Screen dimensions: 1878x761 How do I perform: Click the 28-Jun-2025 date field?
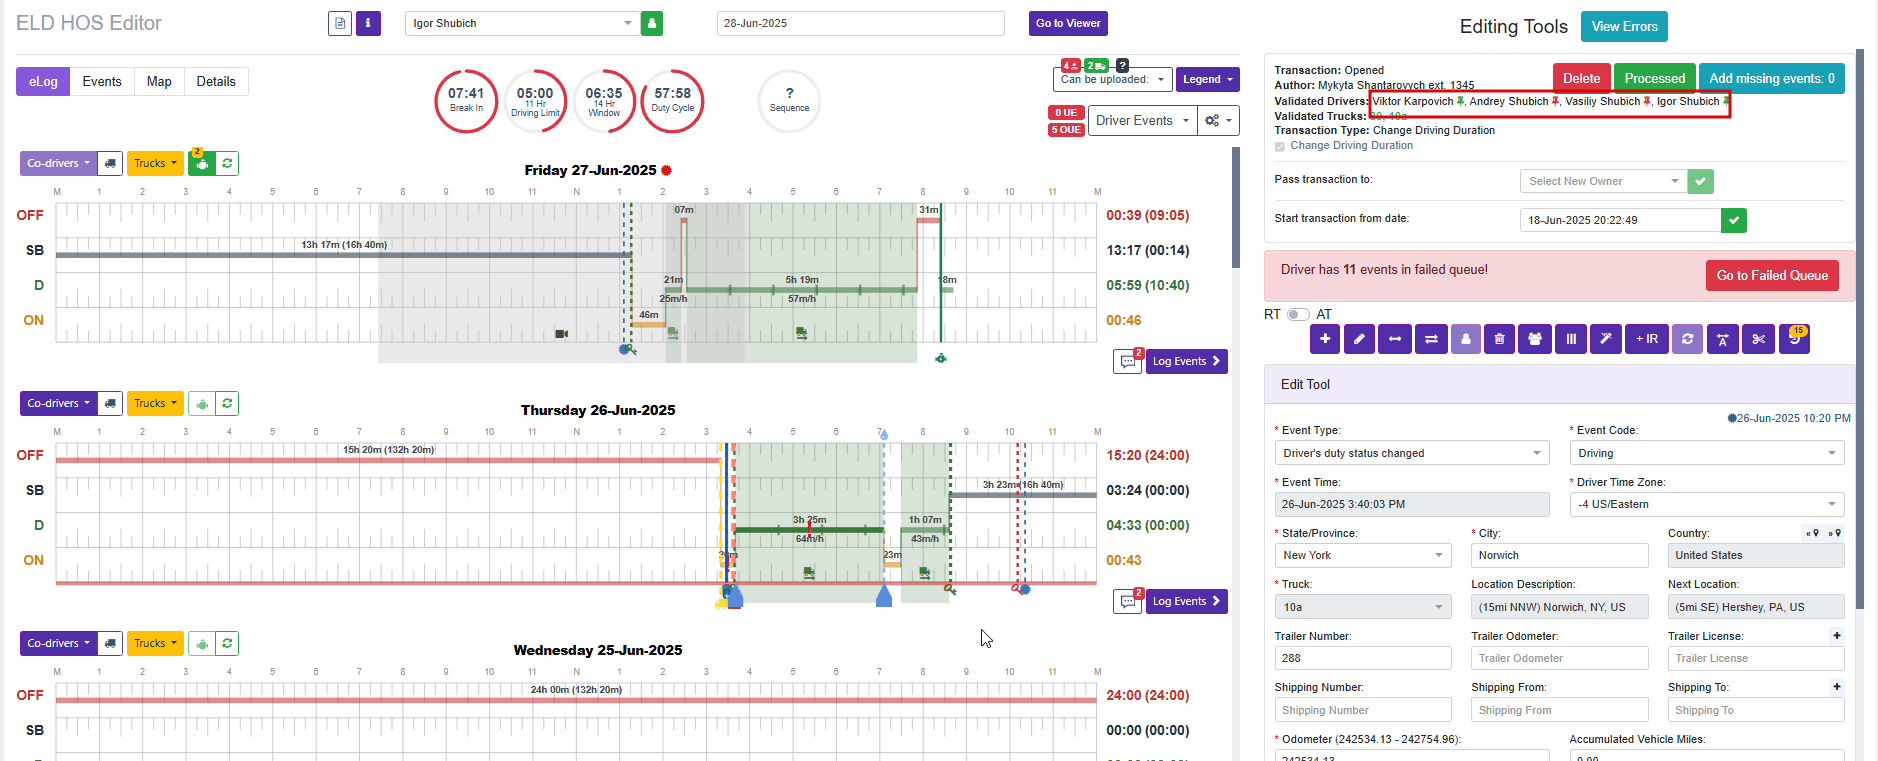pyautogui.click(x=860, y=23)
